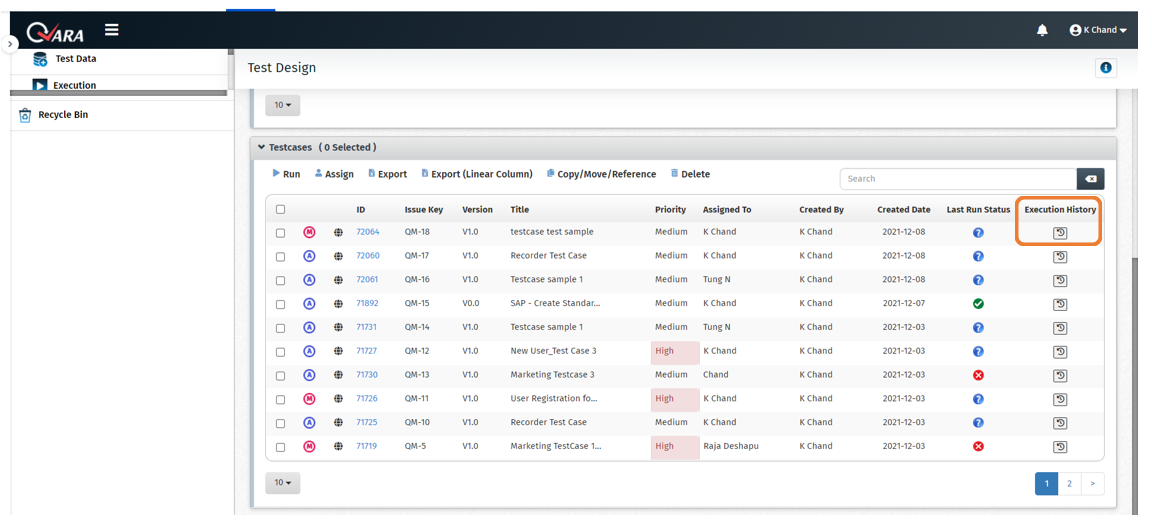1152x523 pixels.
Task: Open the upper page-size 10 dropdown
Action: [x=283, y=105]
